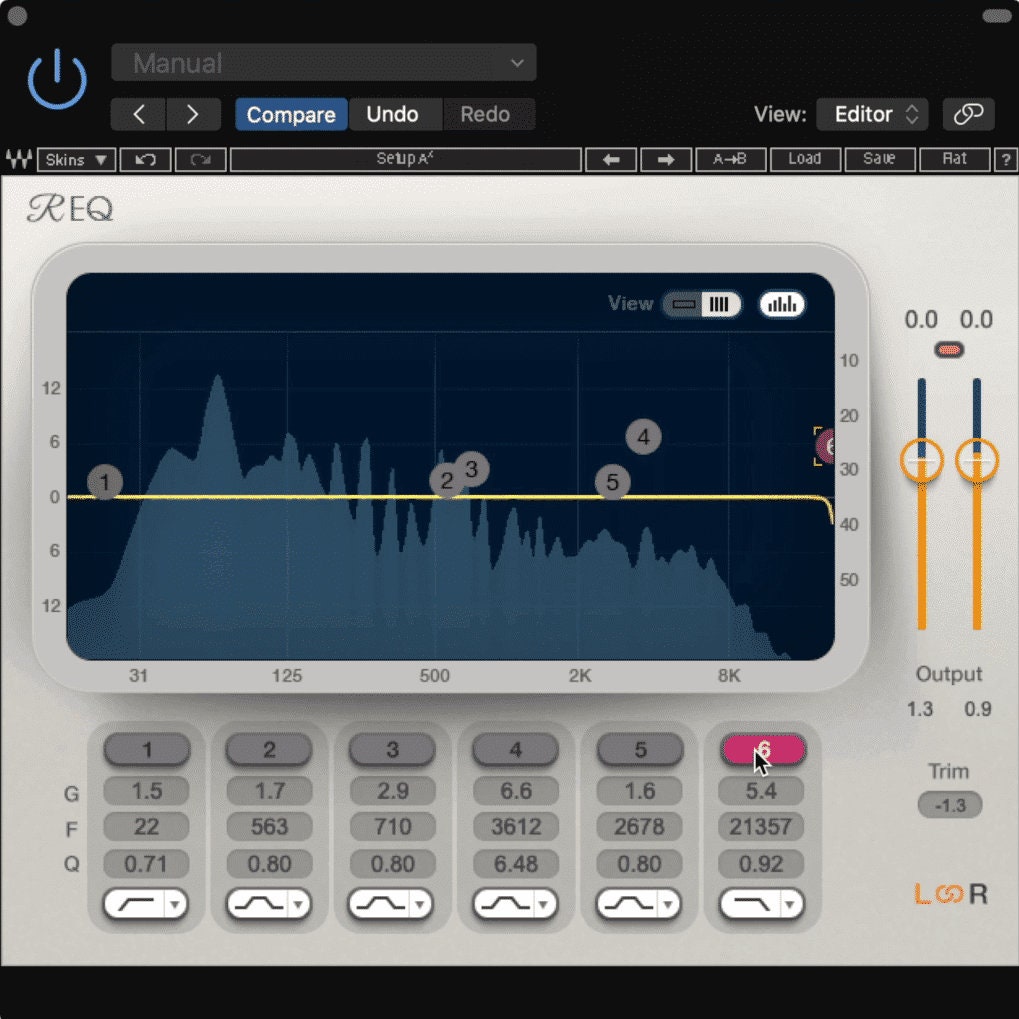The width and height of the screenshot is (1019, 1019).
Task: Click the Redo button
Action: (x=487, y=114)
